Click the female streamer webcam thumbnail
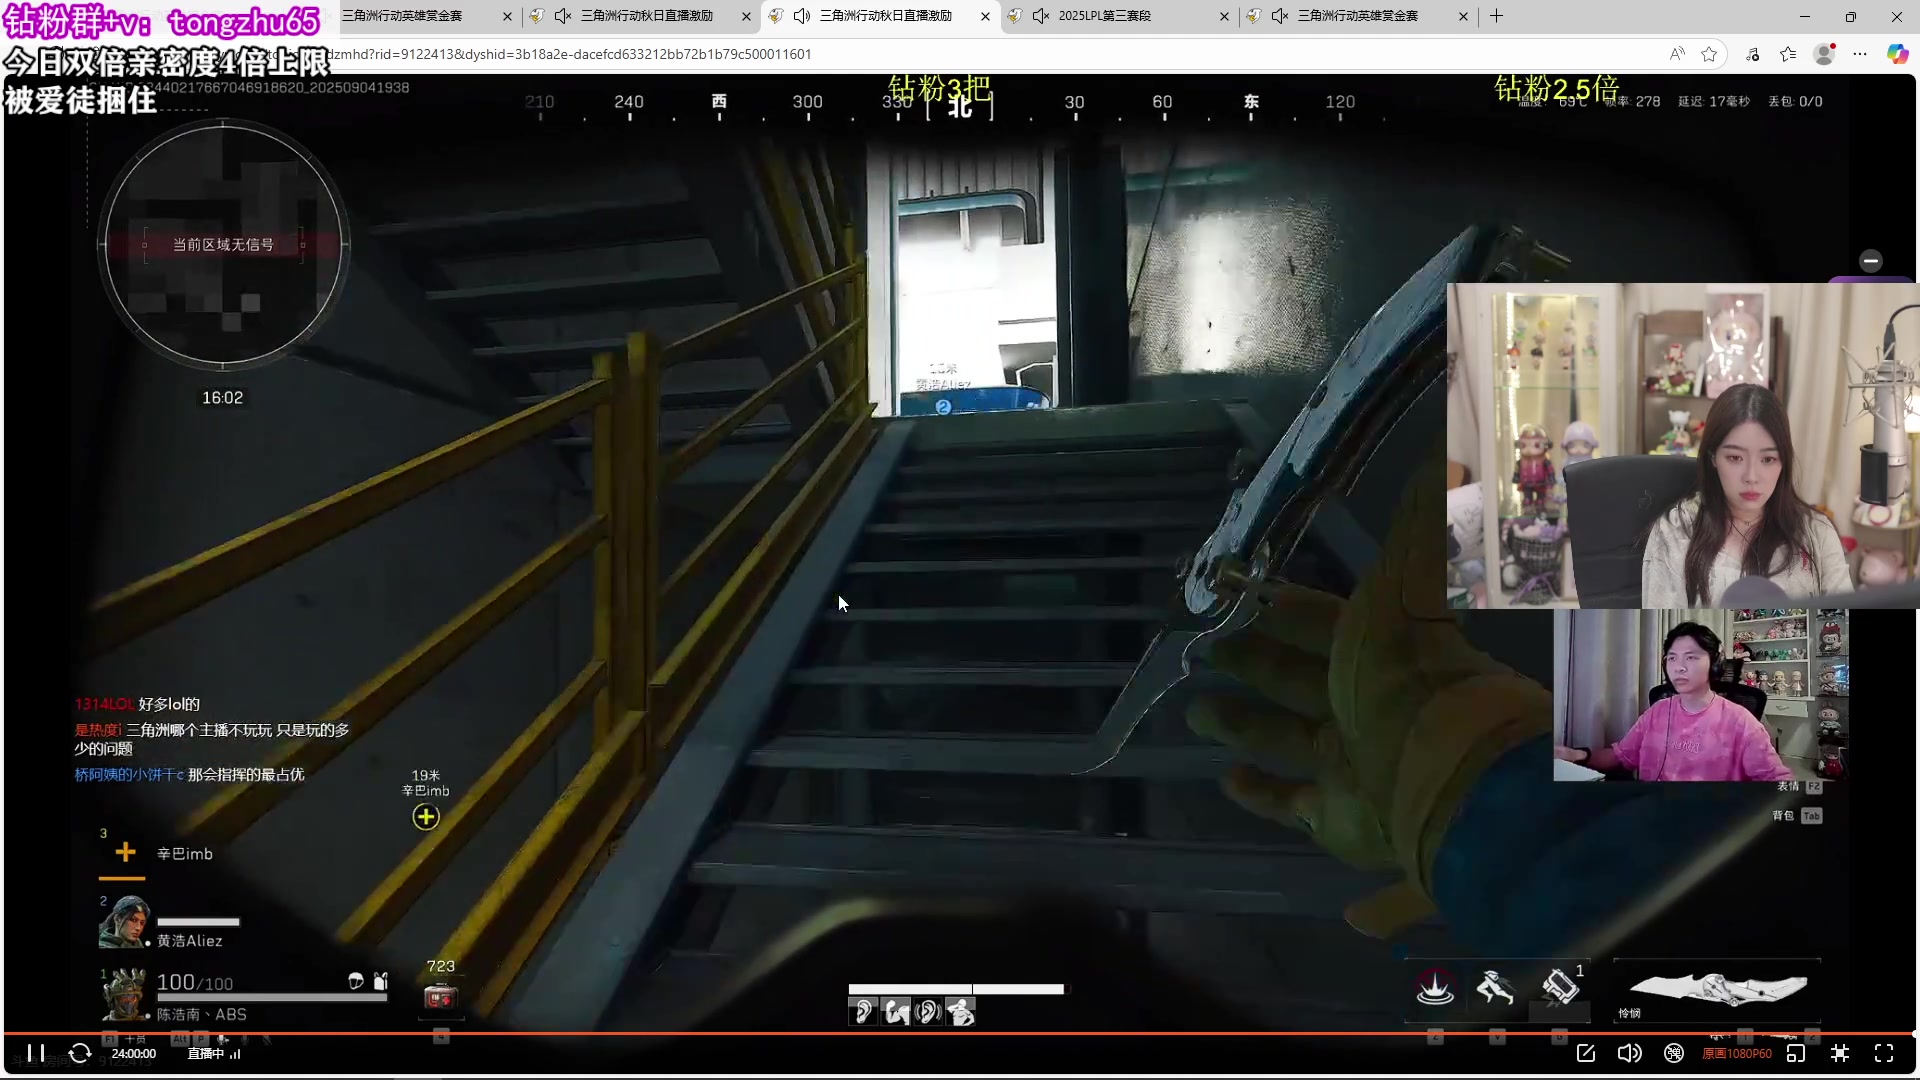Image resolution: width=1920 pixels, height=1080 pixels. [x=1683, y=446]
